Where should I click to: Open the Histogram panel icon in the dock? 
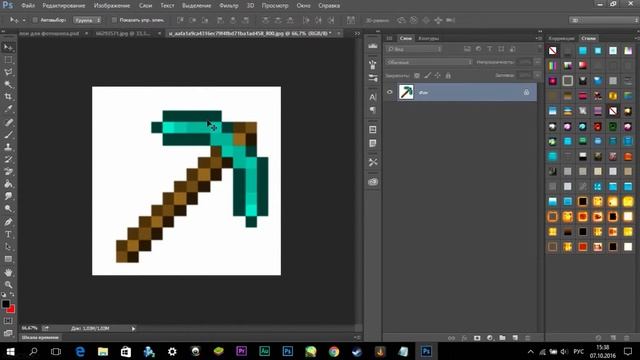click(x=373, y=46)
